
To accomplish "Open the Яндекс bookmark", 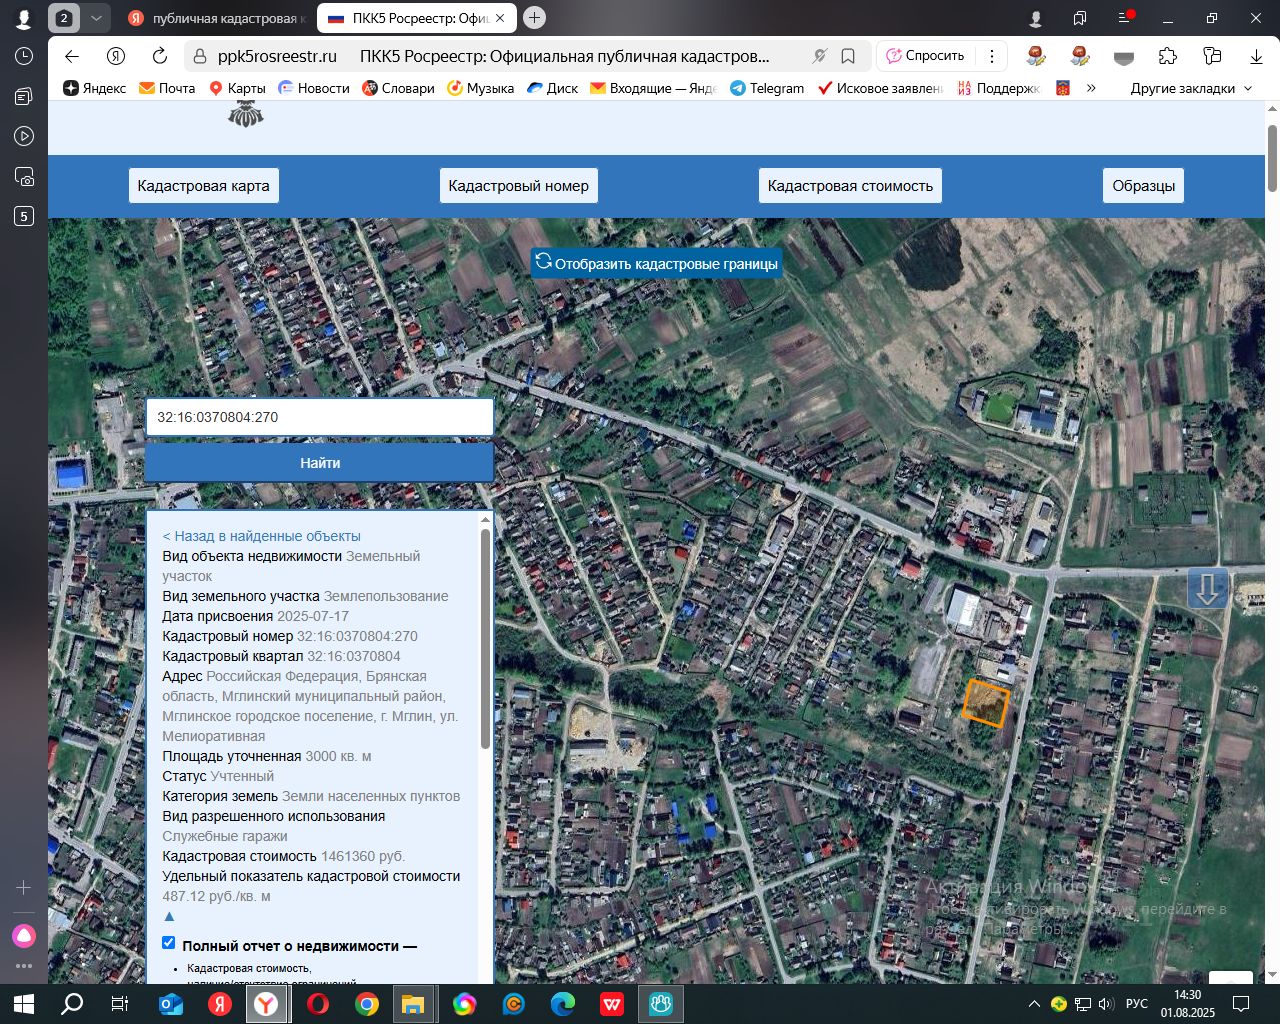I will [x=95, y=88].
